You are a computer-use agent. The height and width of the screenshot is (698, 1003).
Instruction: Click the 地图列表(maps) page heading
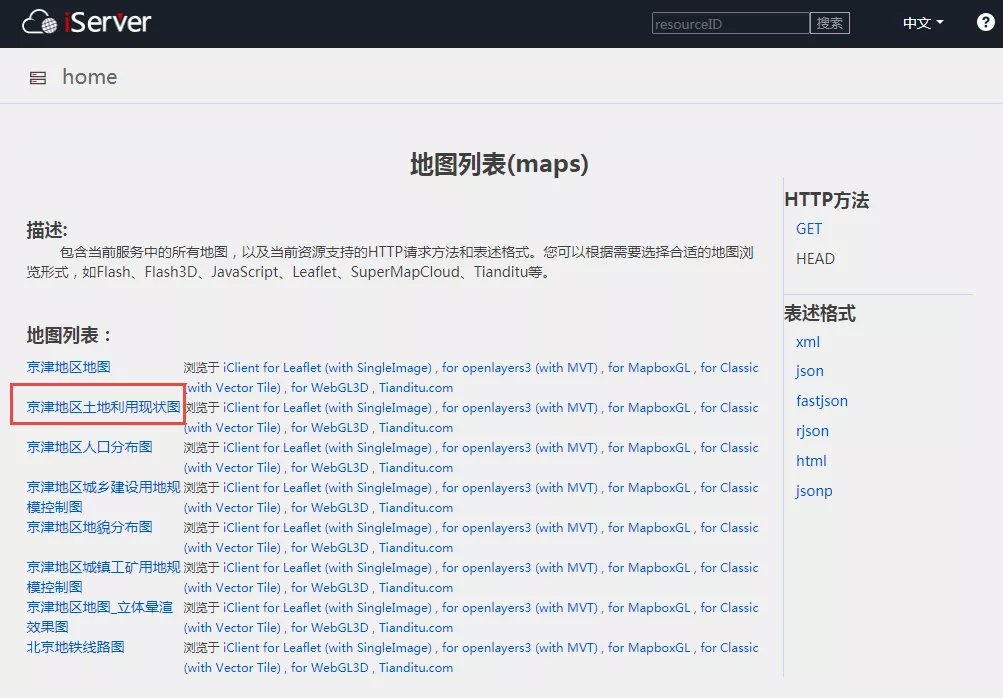[499, 164]
